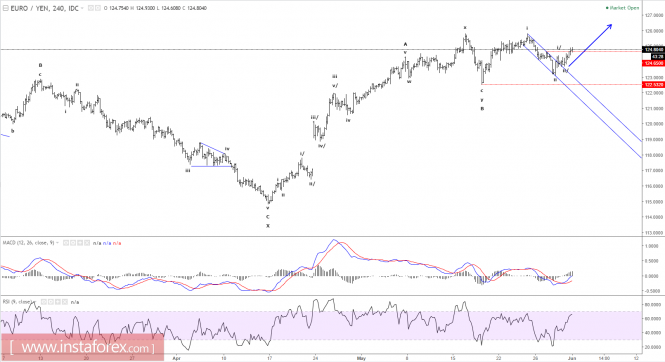Open RSI indicator settings icon
665x362 pixels.
pyautogui.click(x=50, y=302)
